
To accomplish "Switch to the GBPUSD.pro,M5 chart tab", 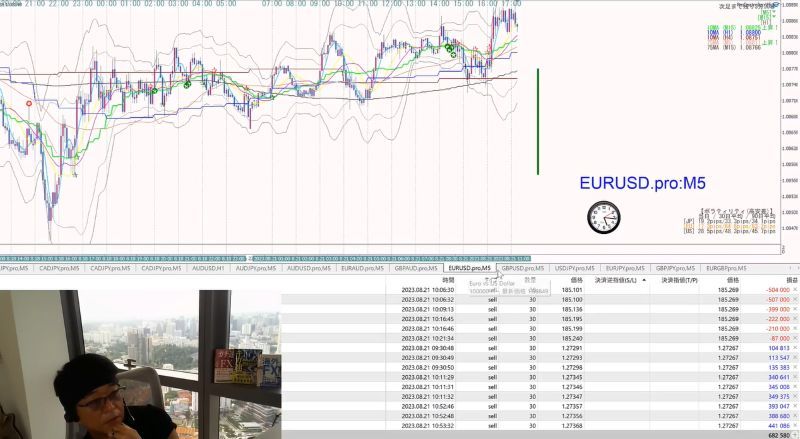I will coord(522,268).
